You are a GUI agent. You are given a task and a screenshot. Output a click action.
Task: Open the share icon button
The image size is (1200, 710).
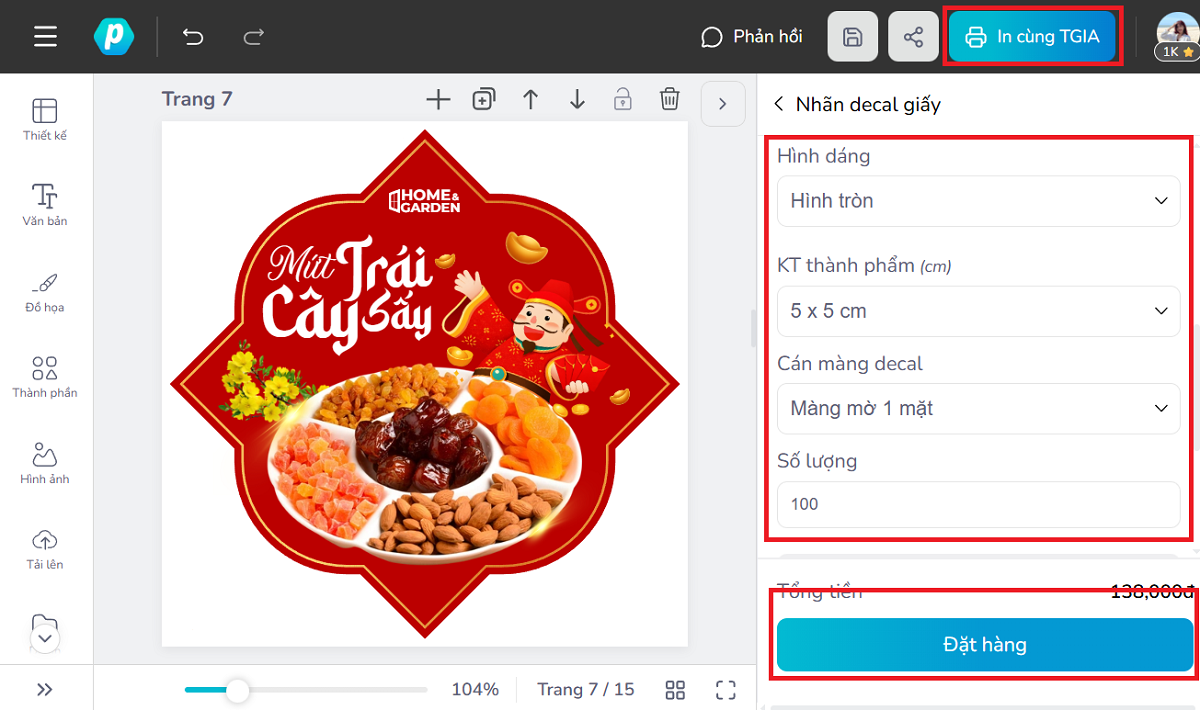coord(913,37)
